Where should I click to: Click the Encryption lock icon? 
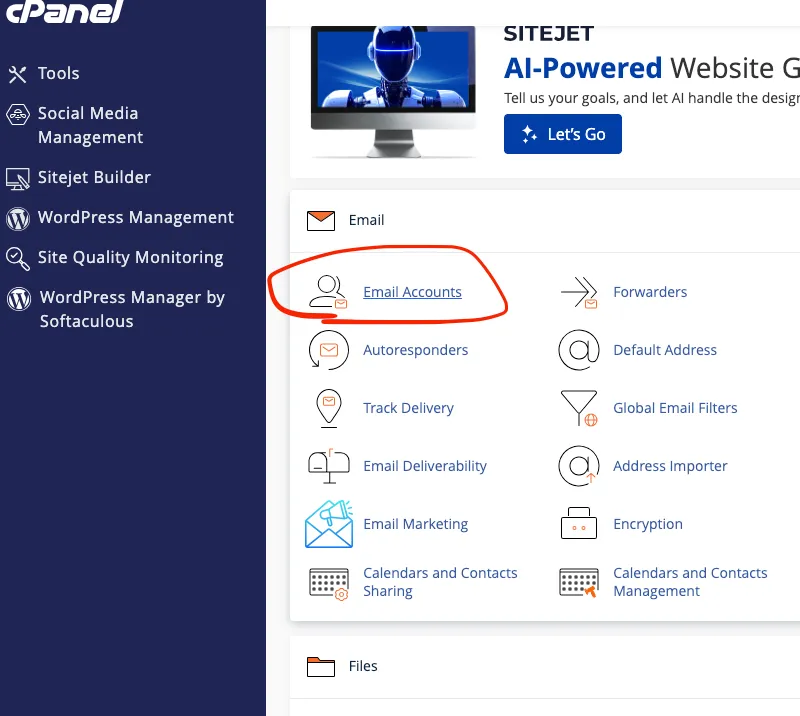coord(579,523)
